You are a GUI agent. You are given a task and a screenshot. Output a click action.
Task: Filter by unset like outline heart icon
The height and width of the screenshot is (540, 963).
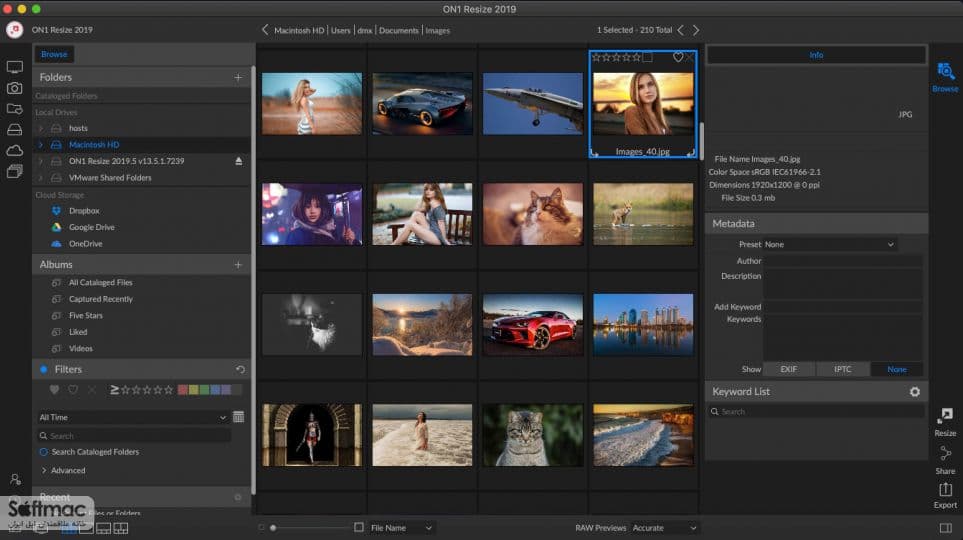coord(73,389)
